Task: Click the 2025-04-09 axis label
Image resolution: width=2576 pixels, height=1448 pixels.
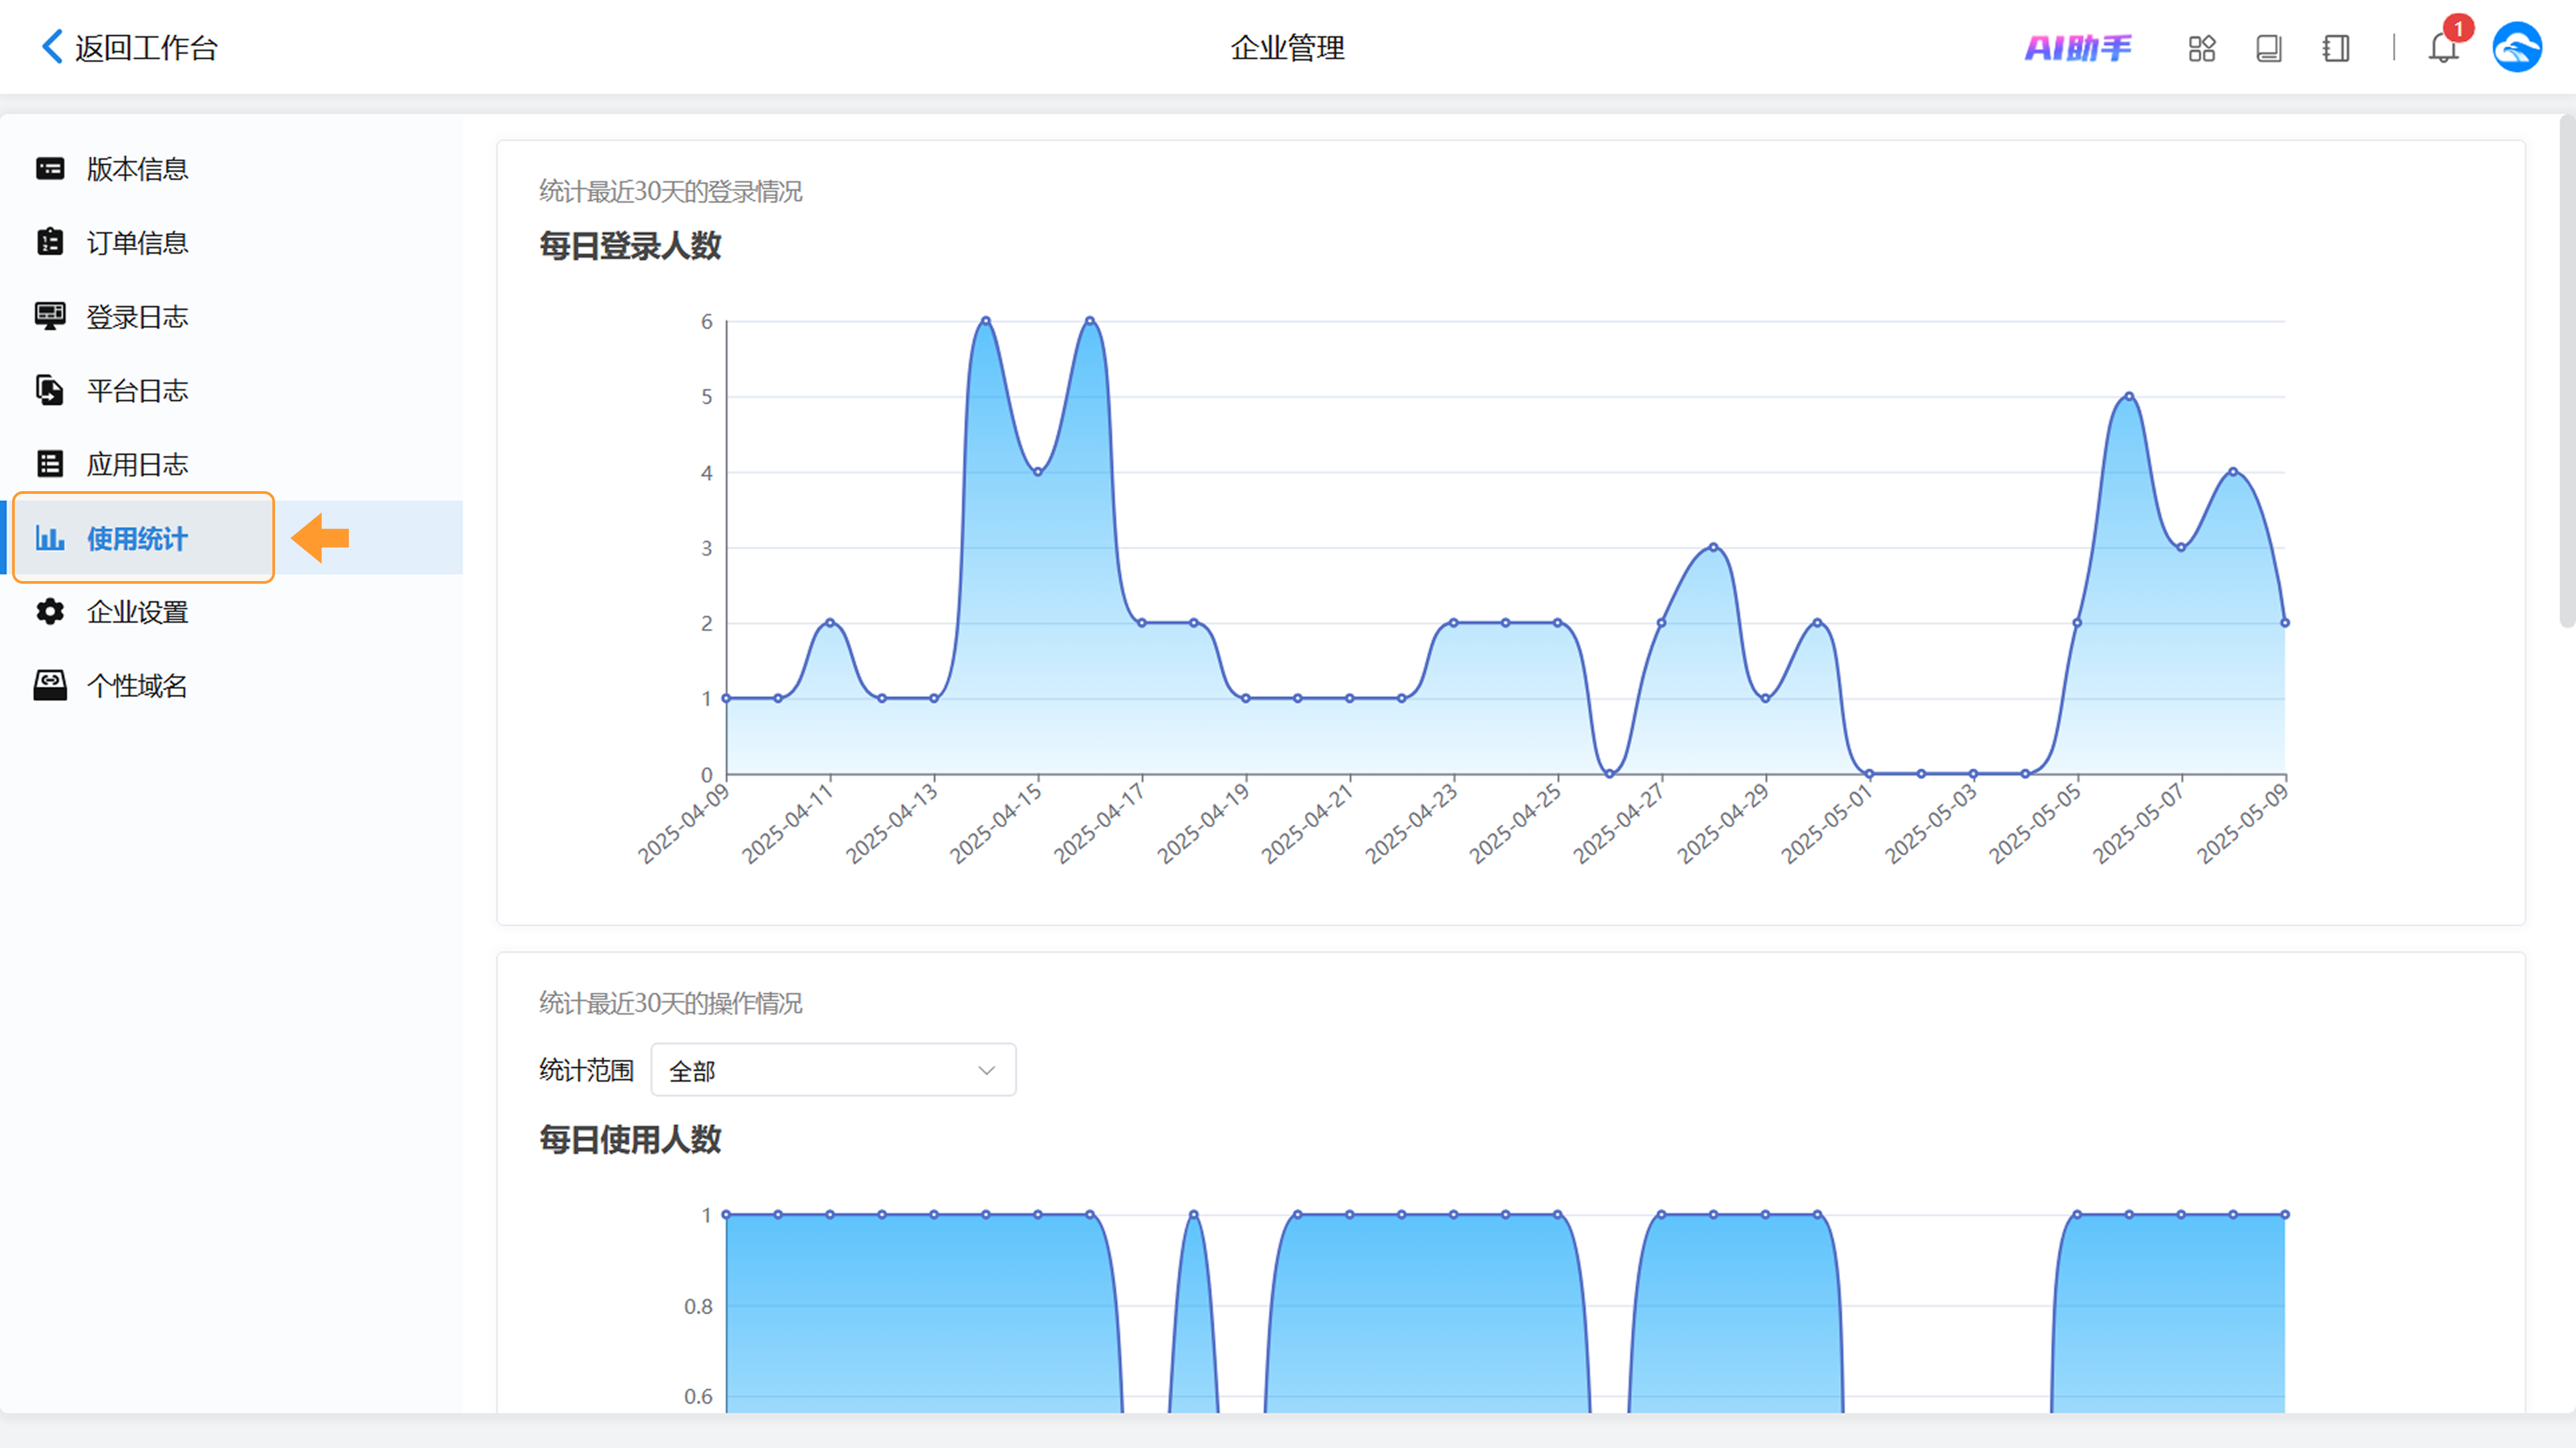Action: (x=683, y=823)
